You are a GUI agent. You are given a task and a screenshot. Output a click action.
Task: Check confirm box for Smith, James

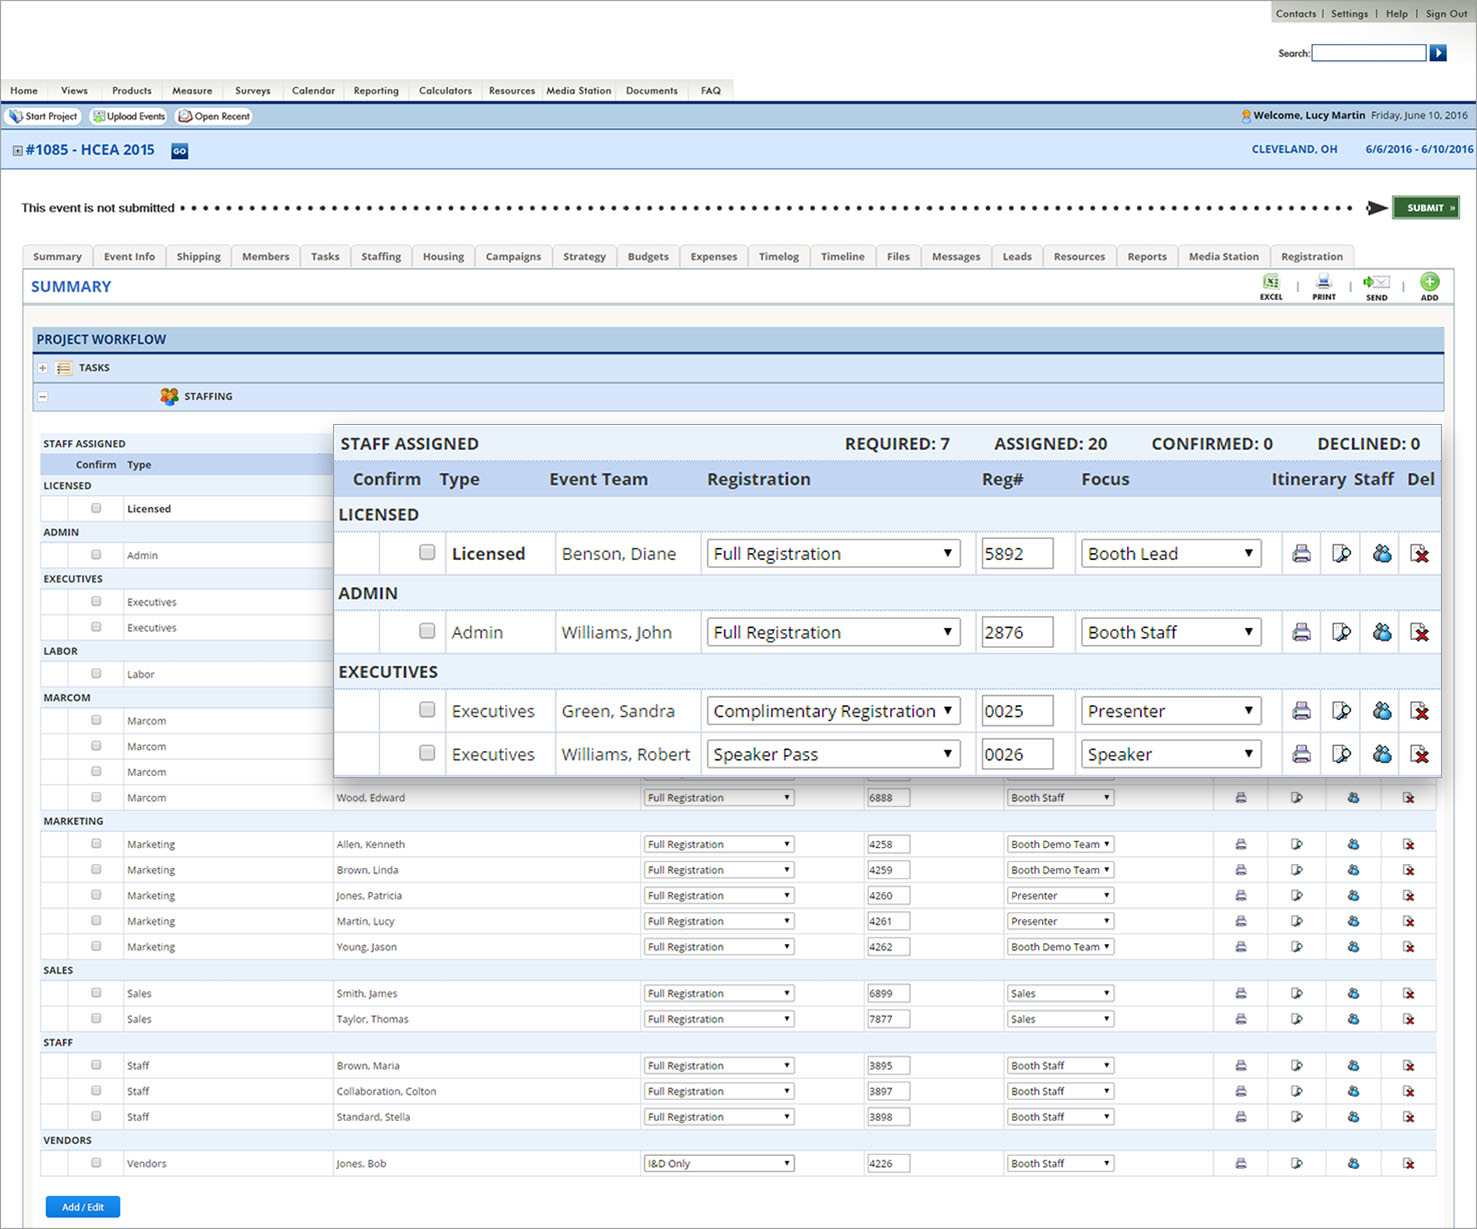[x=96, y=993]
